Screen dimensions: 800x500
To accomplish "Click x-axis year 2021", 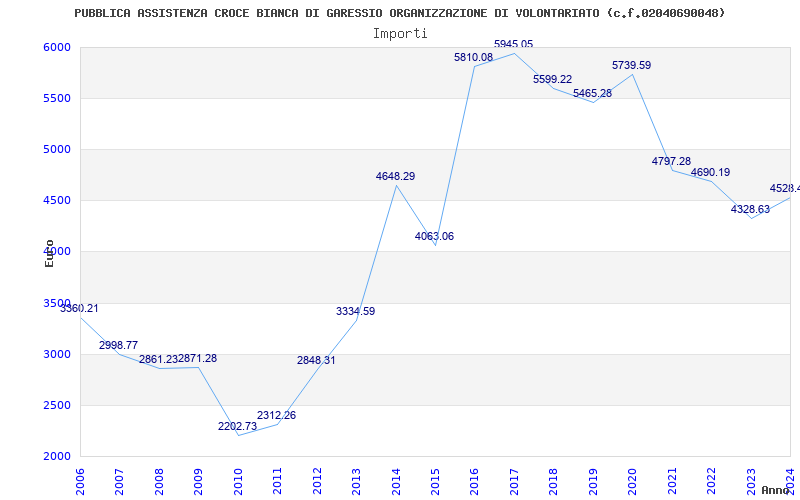I will (x=672, y=481).
